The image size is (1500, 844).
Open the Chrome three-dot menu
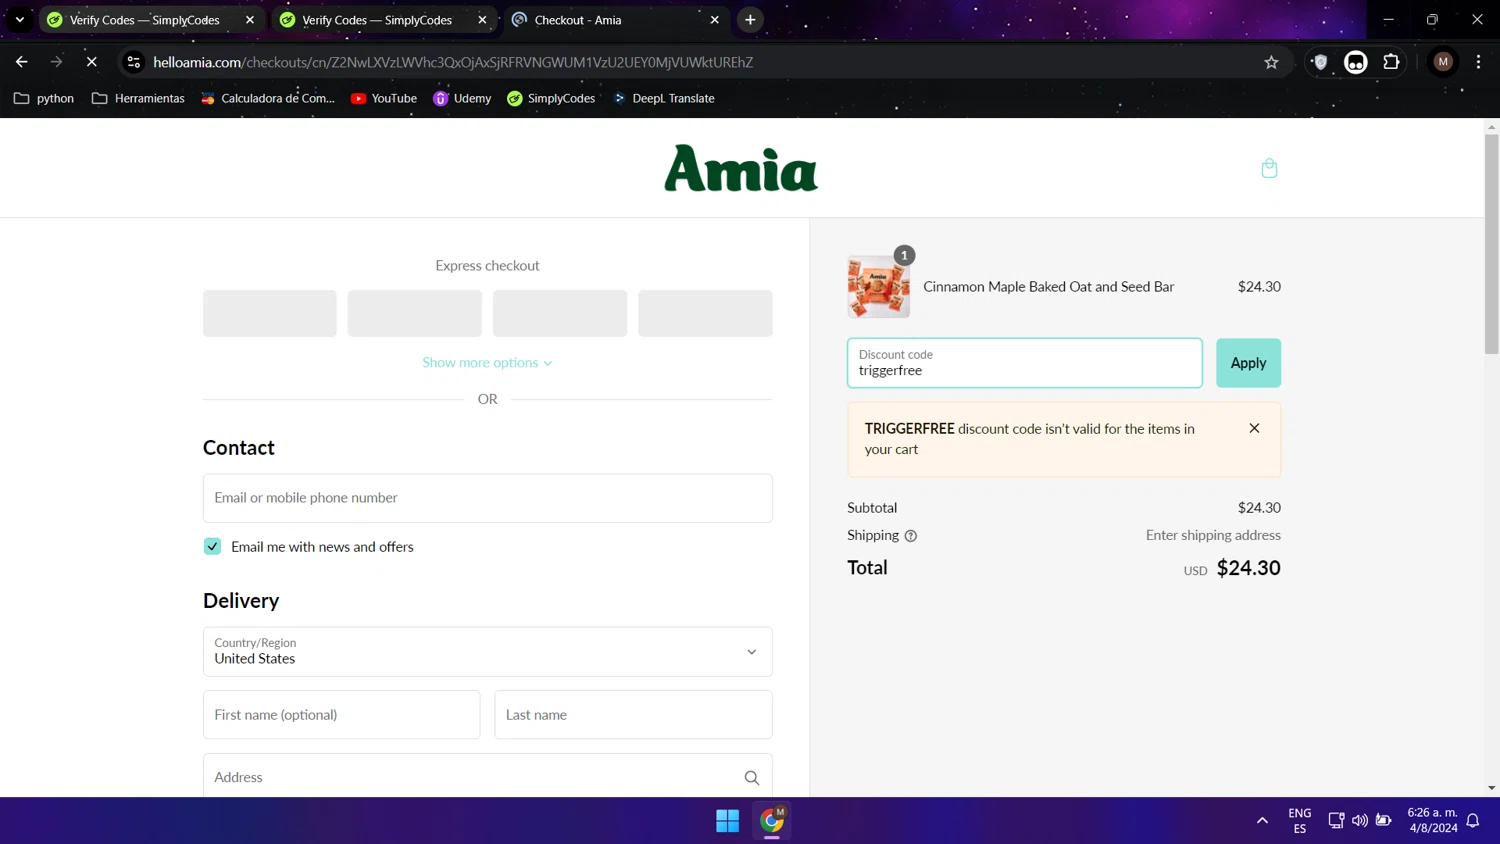1478,62
